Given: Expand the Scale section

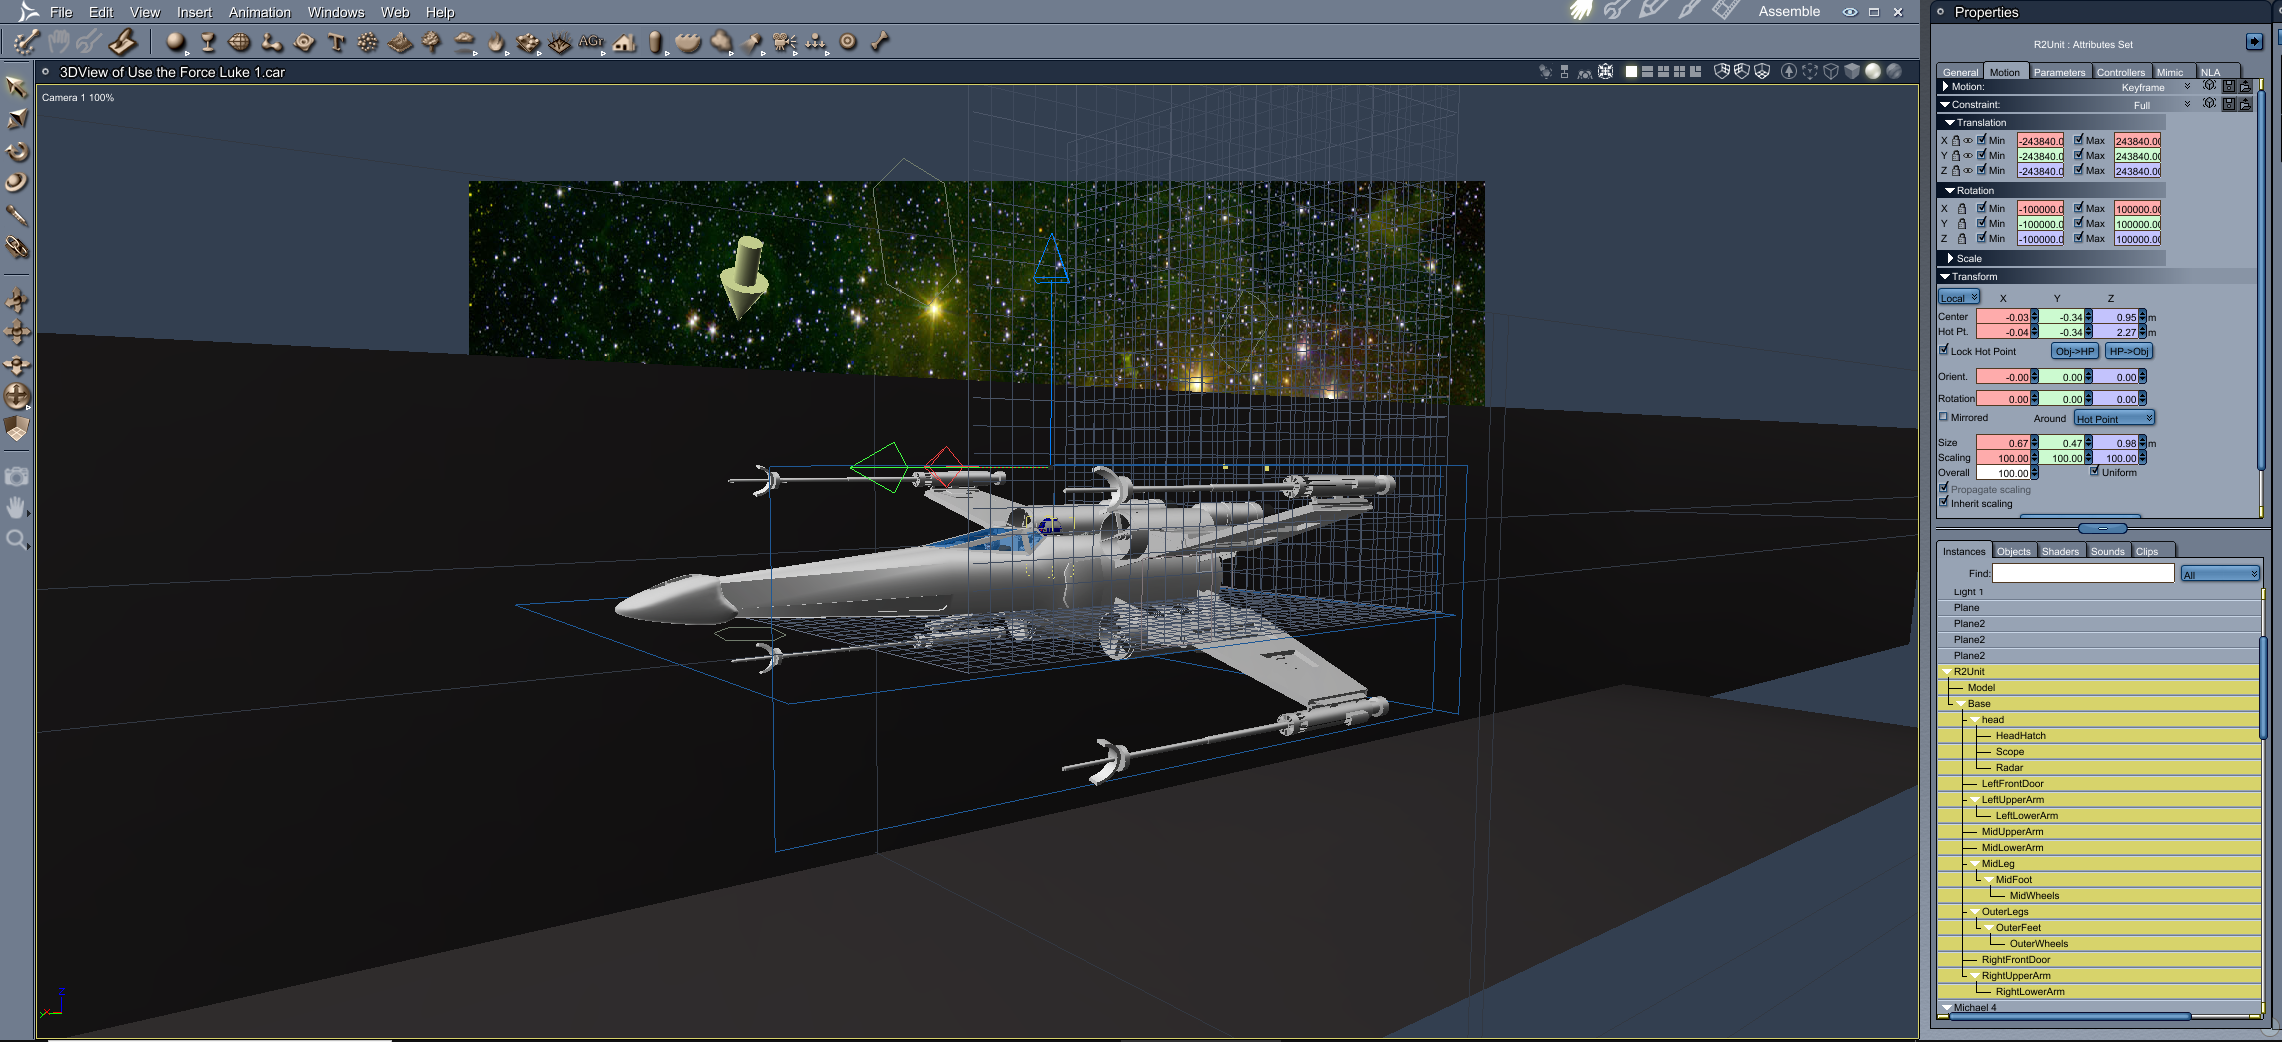Looking at the screenshot, I should [x=1950, y=258].
